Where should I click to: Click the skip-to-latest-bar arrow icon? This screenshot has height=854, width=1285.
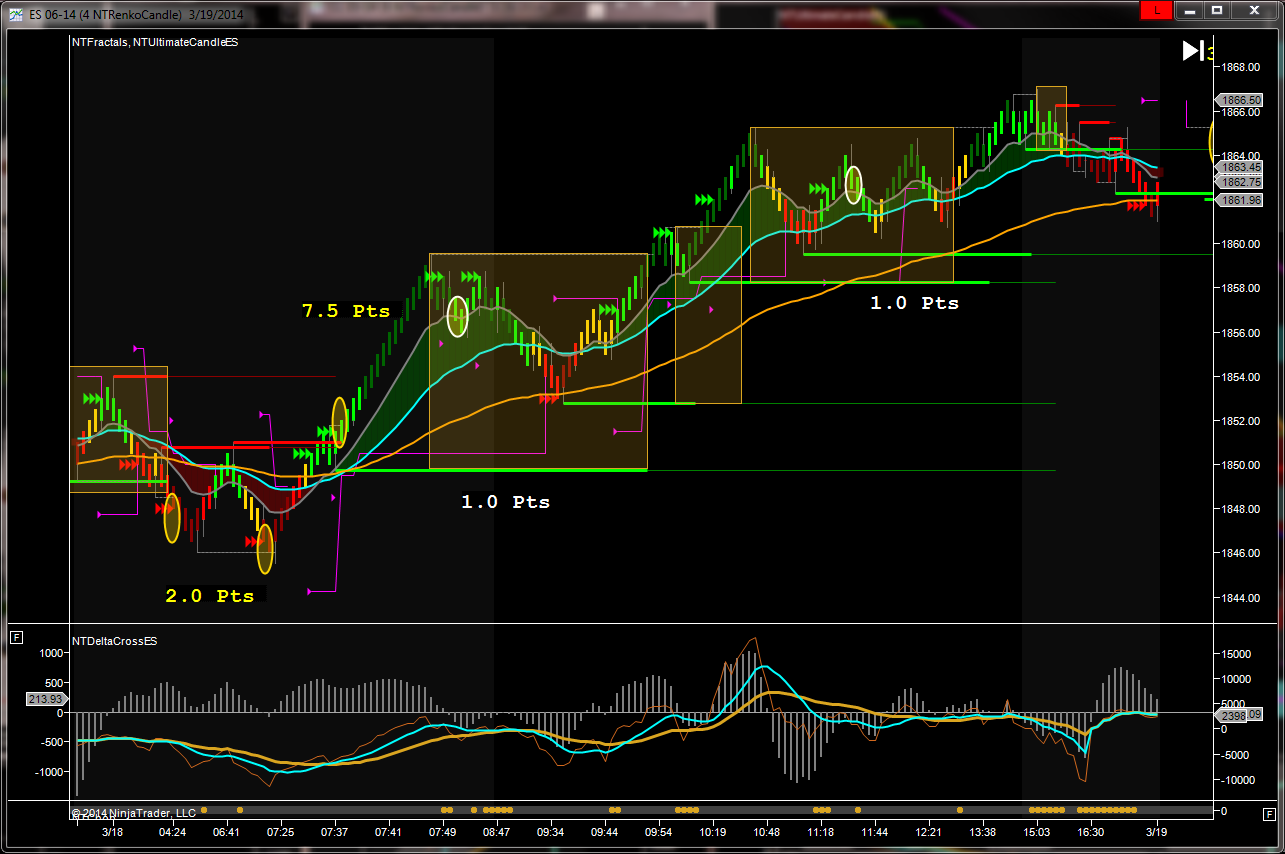[x=1192, y=51]
